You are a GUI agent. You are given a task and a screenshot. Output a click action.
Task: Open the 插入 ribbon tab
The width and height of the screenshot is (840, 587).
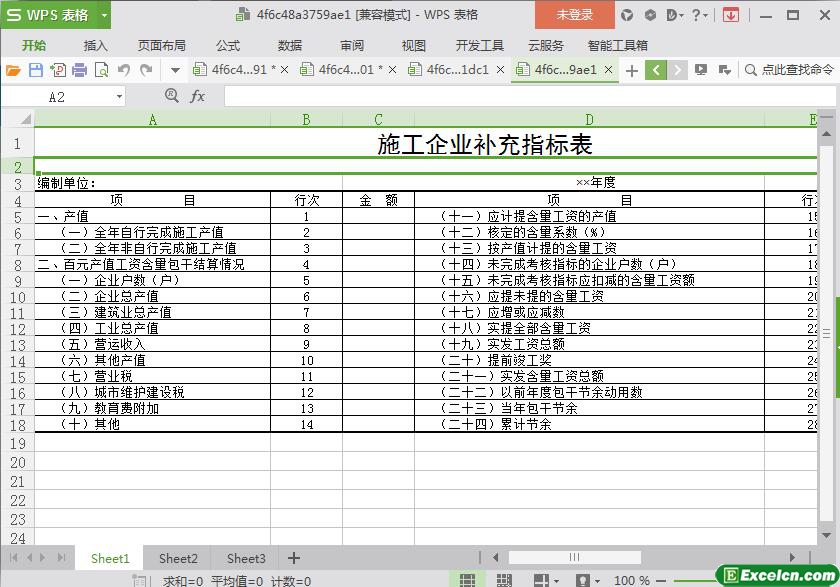pyautogui.click(x=95, y=46)
